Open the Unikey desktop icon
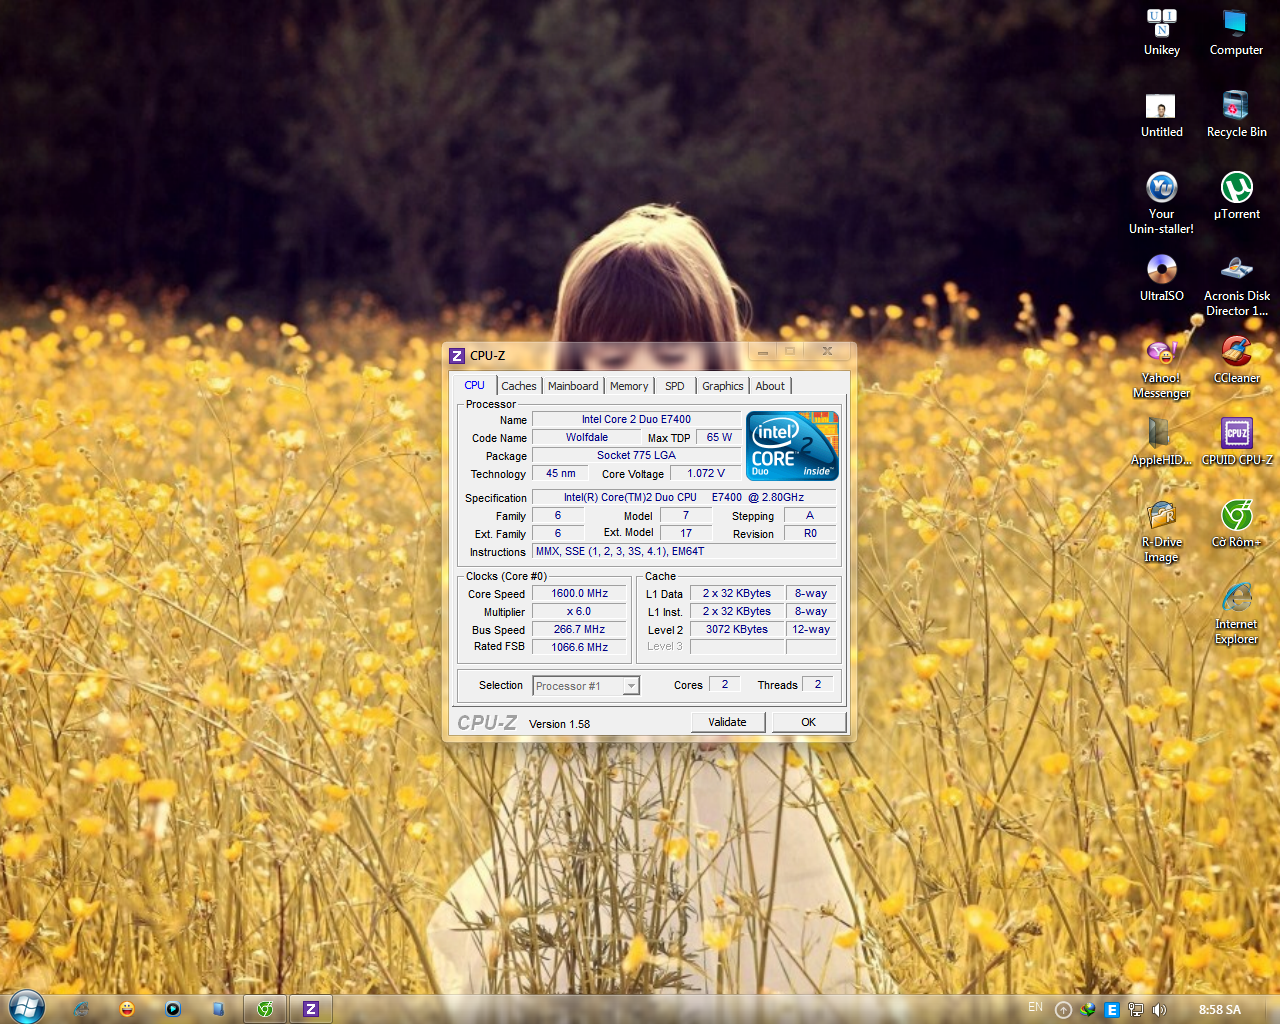This screenshot has width=1280, height=1024. (x=1161, y=32)
